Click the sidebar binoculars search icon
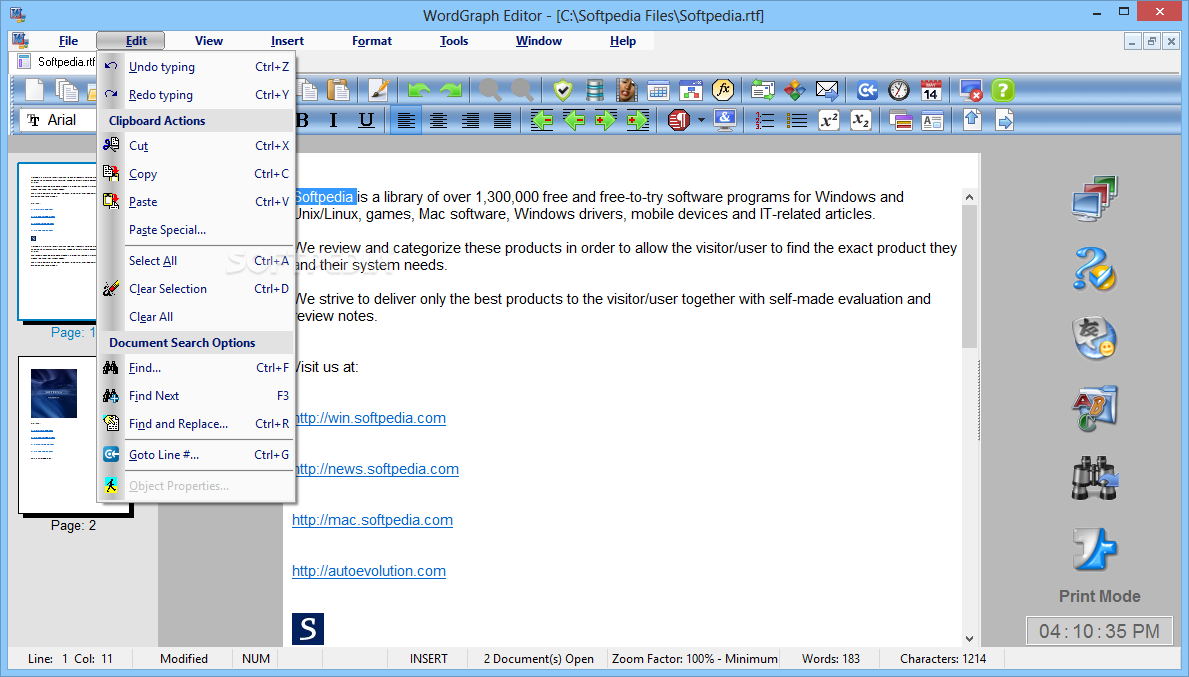1189x677 pixels. (x=1095, y=478)
